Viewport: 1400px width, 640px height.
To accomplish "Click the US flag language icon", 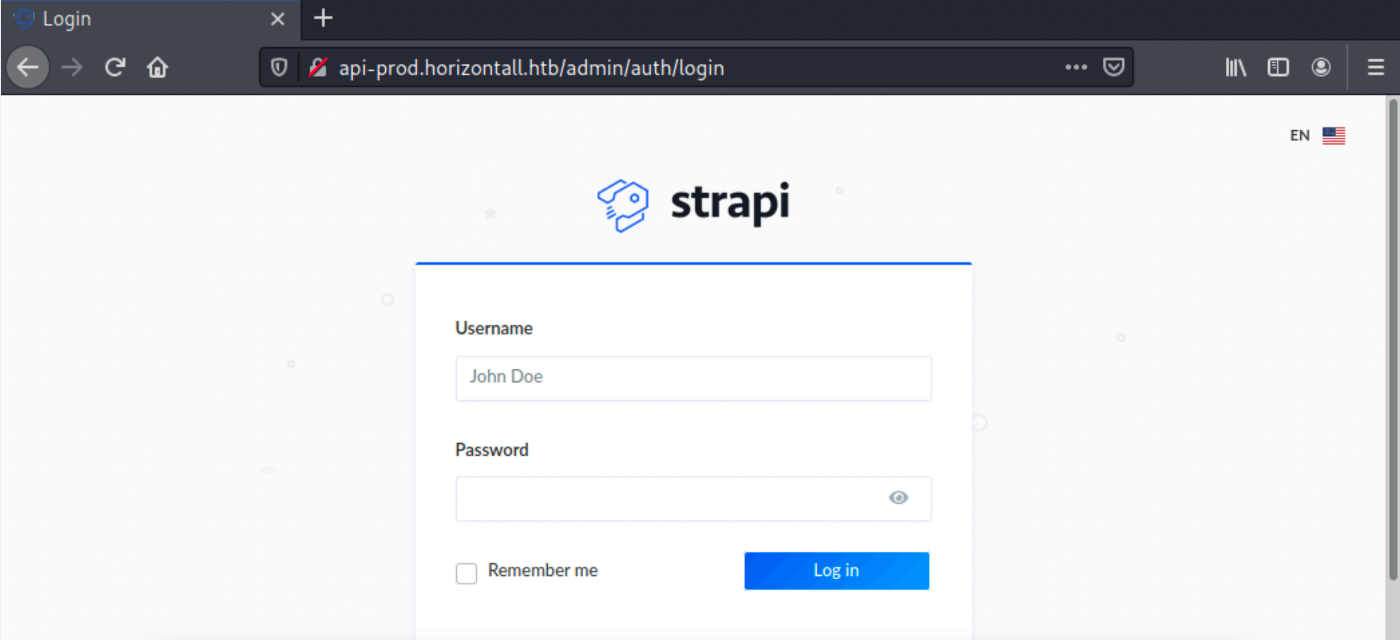I will 1334,136.
